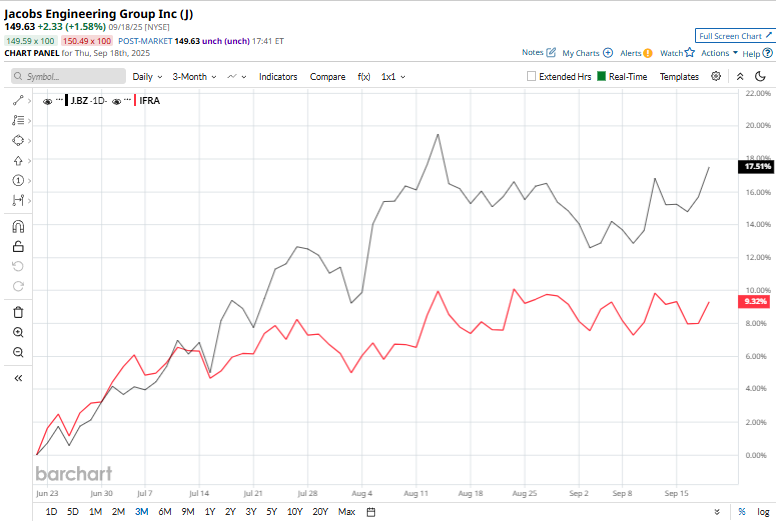Expand the bottom-right double-chevron options

717,512
